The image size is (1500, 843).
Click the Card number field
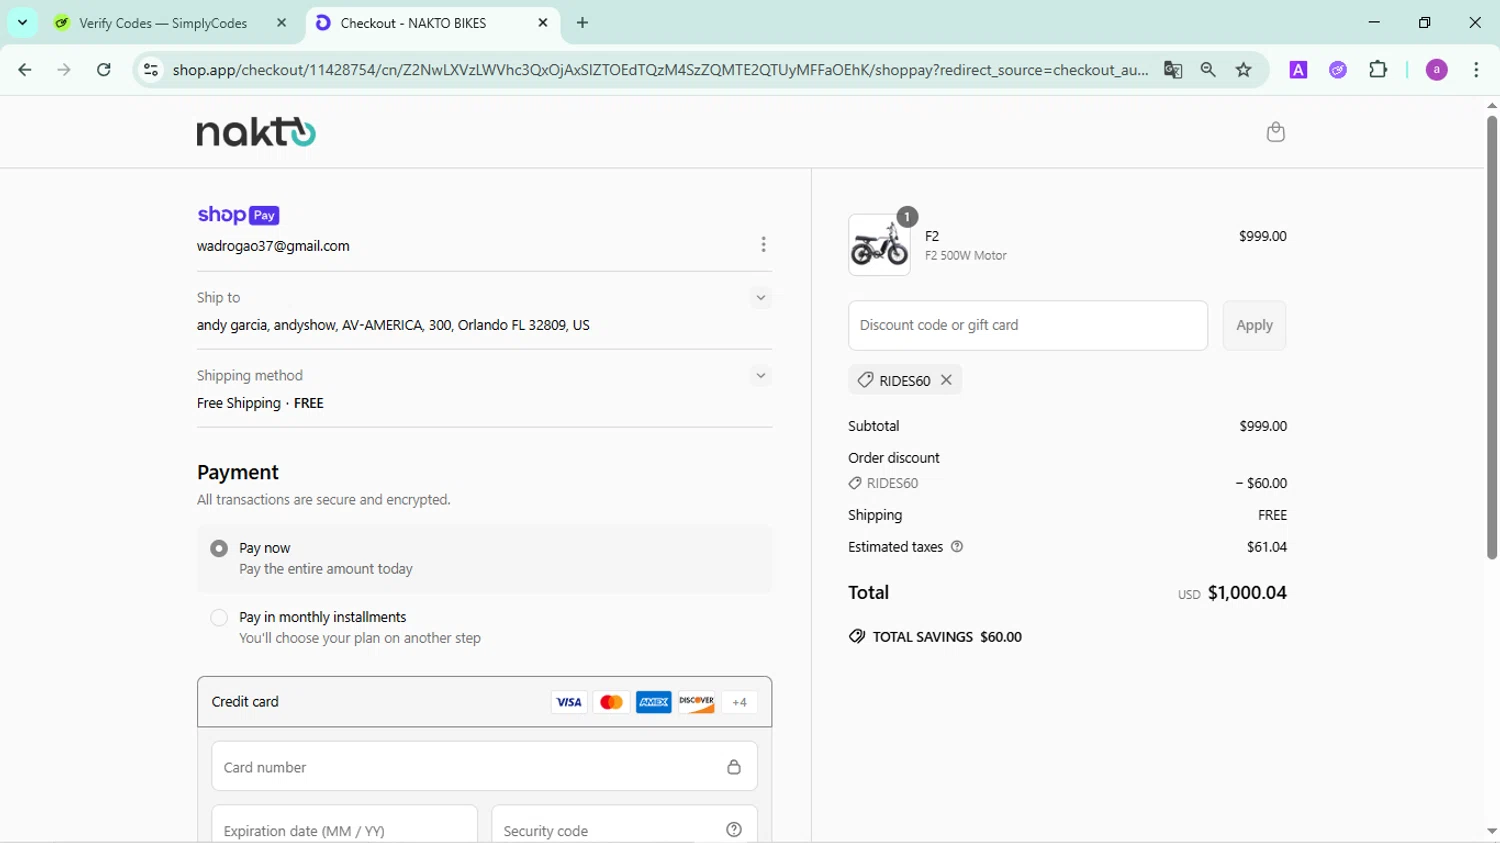coord(484,767)
